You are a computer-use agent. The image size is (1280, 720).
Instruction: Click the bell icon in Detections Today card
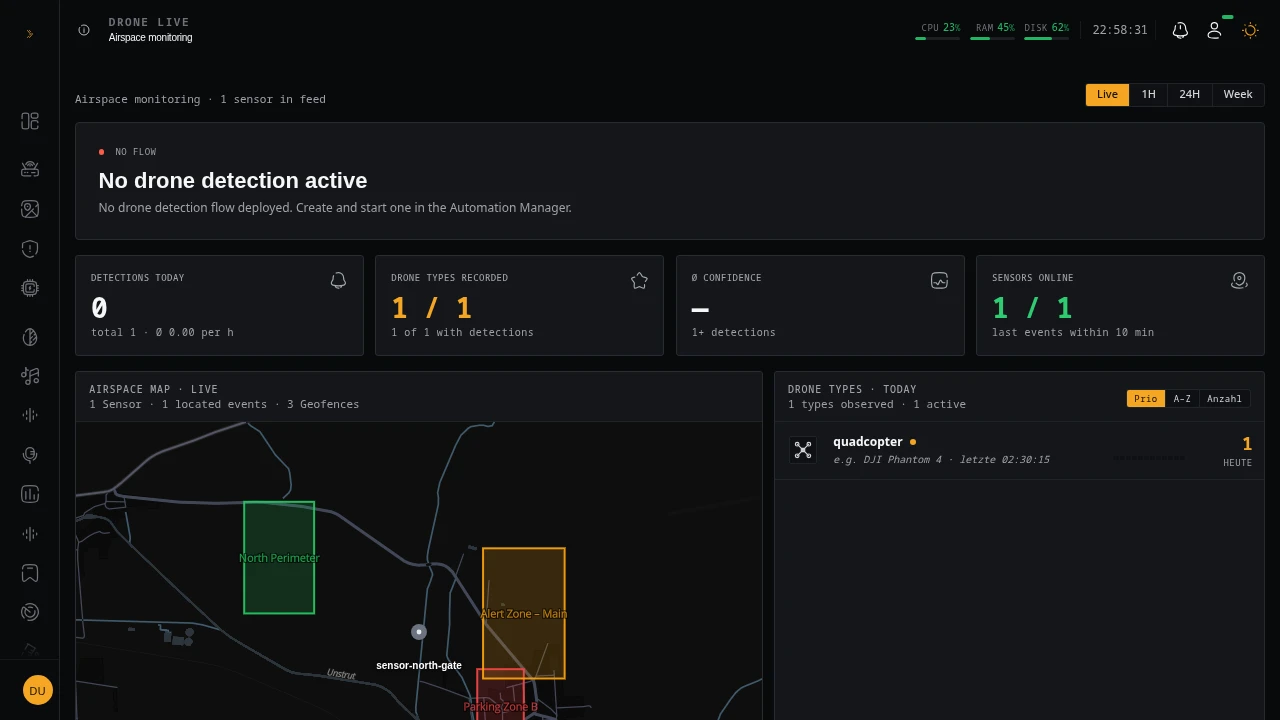(x=338, y=281)
